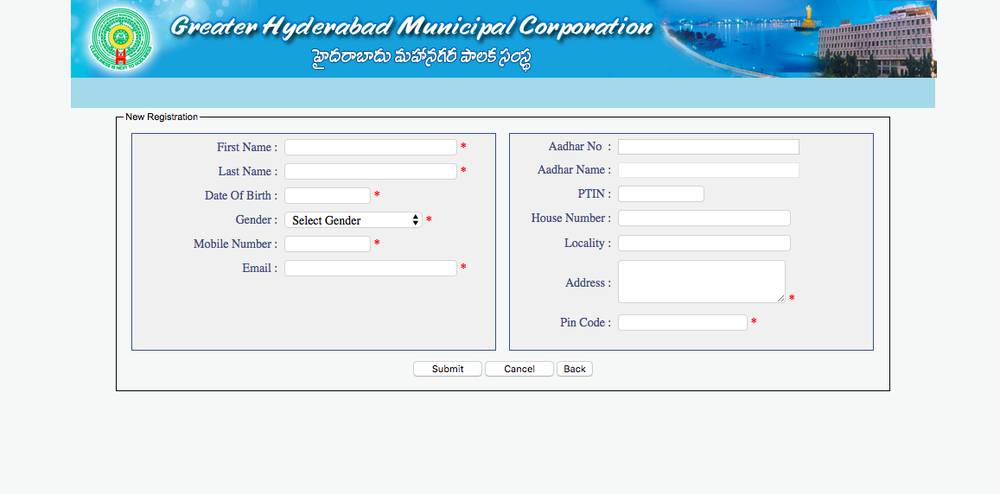The height and width of the screenshot is (494, 1000).
Task: Click the Mobile Number input field
Action: (327, 244)
